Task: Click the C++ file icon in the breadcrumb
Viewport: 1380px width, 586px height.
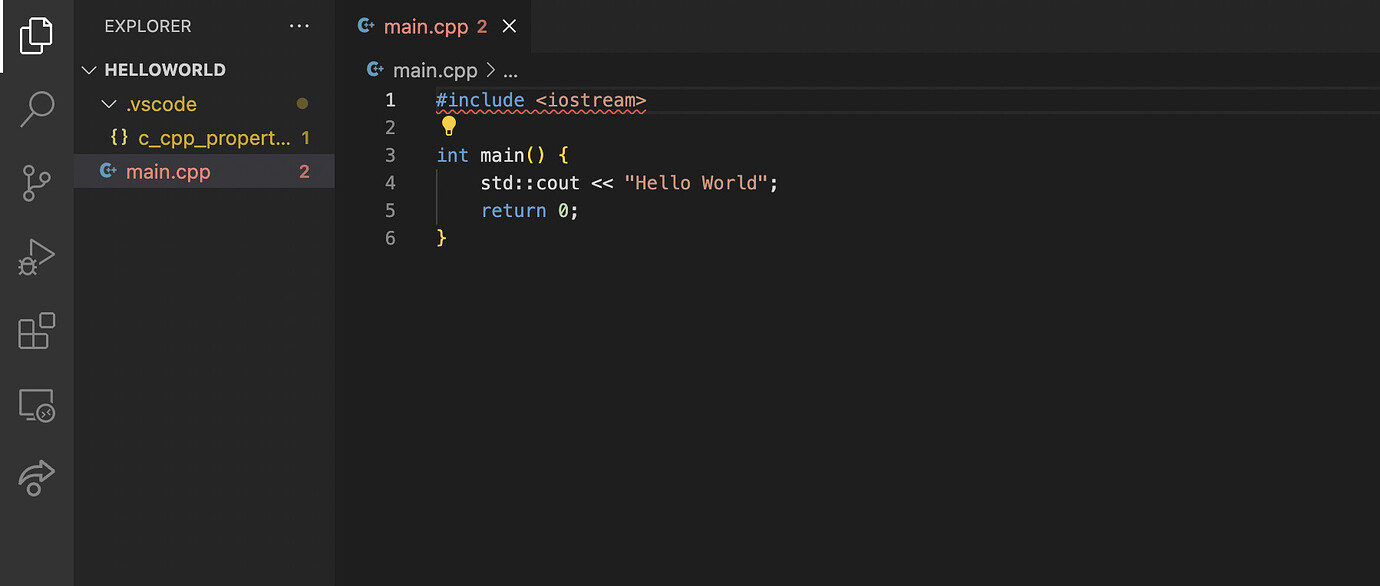Action: (x=375, y=70)
